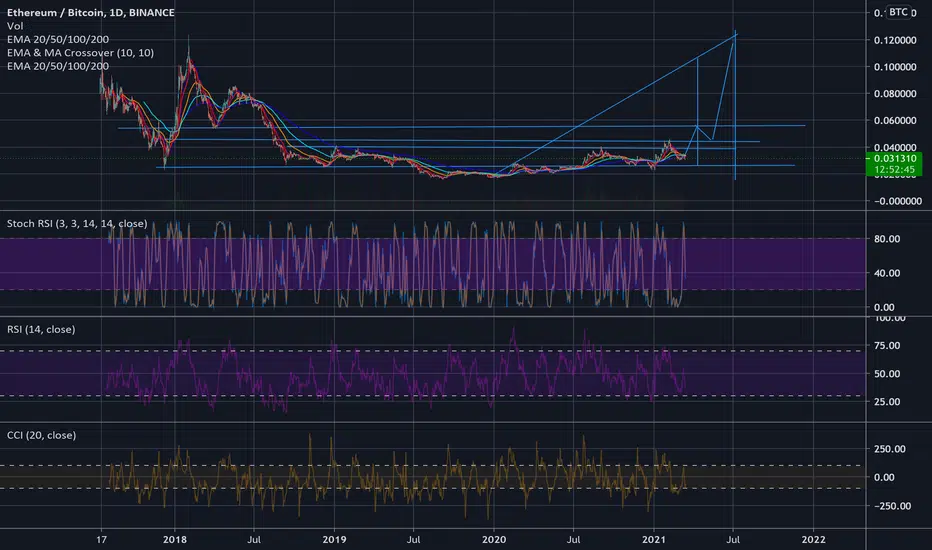Click the 0.080000 price axis label
Image resolution: width=932 pixels, height=550 pixels.
point(895,94)
